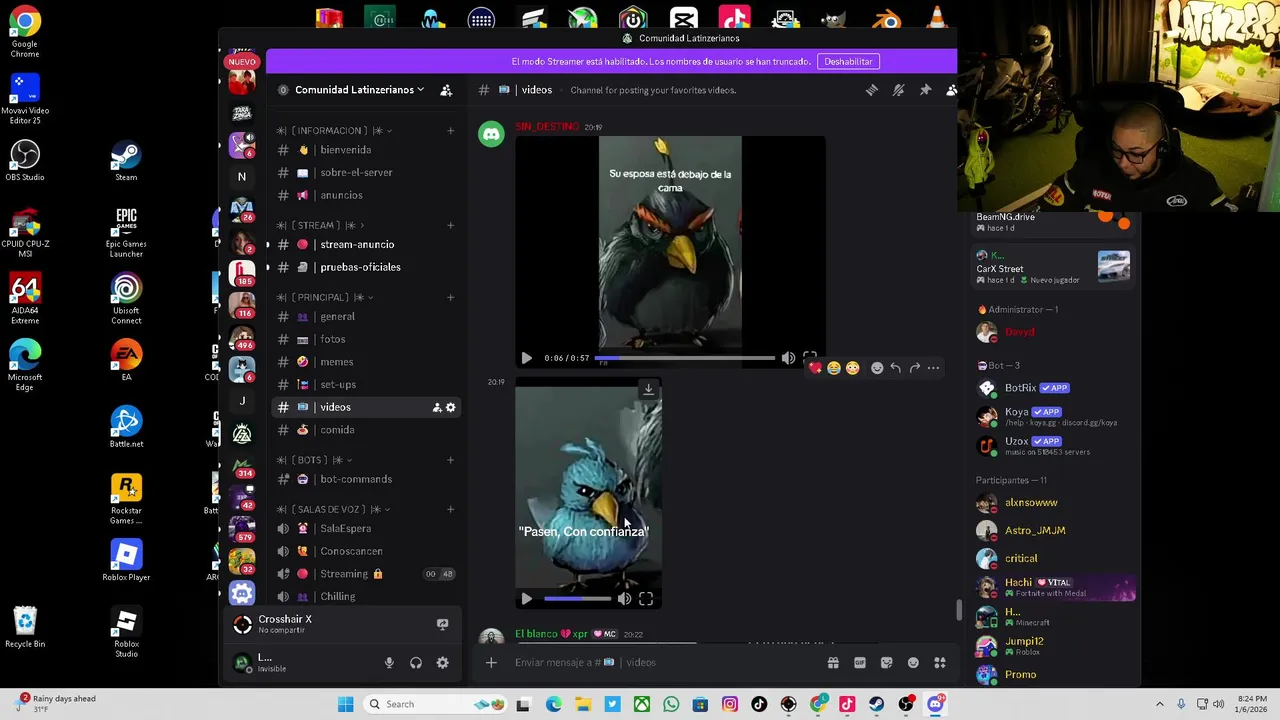Play the first video by SIN_DESTINO

click(526, 358)
